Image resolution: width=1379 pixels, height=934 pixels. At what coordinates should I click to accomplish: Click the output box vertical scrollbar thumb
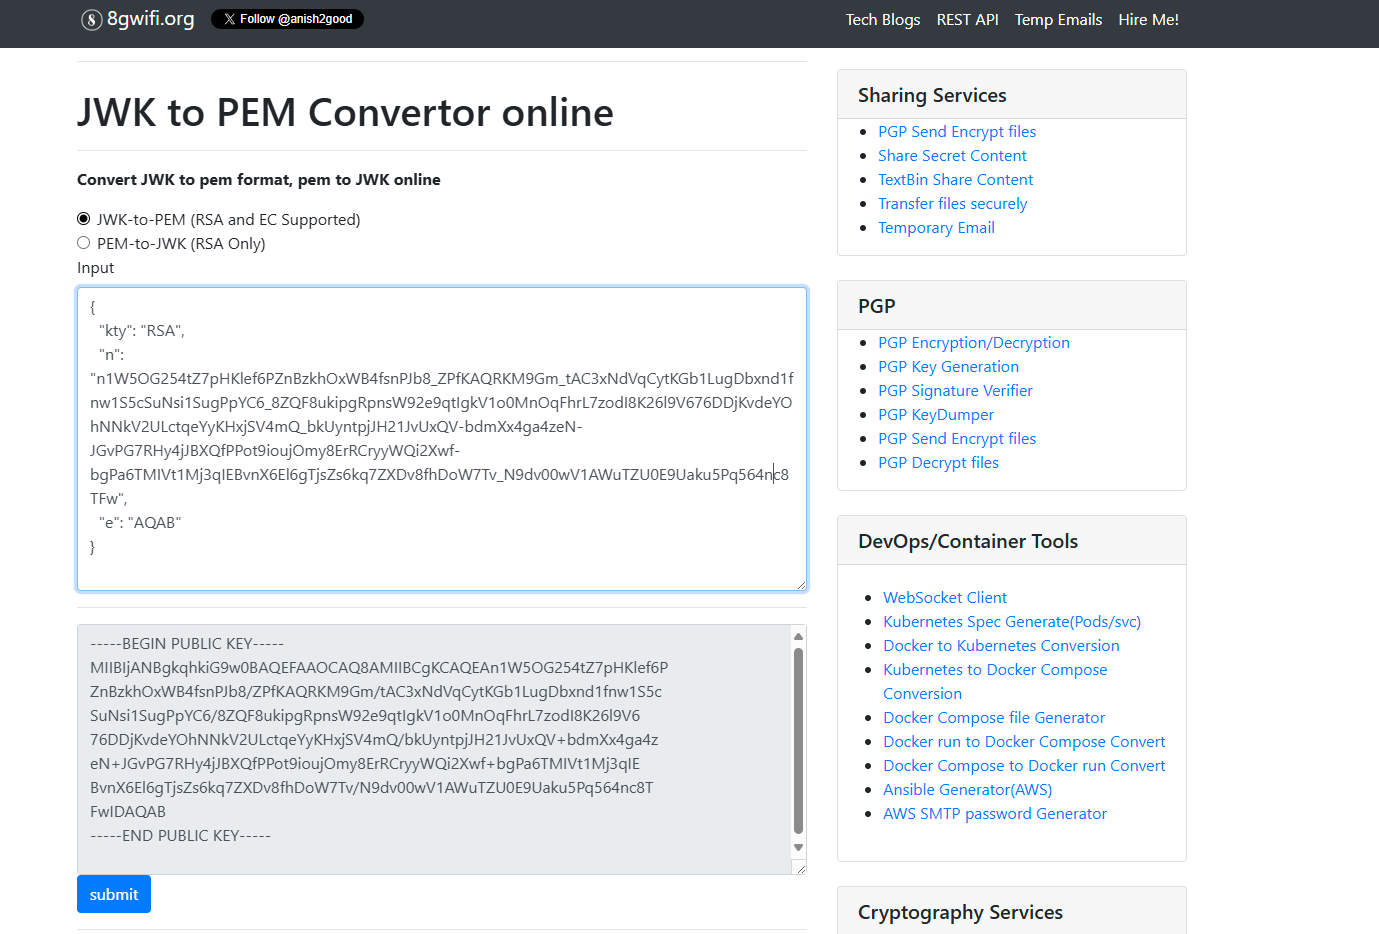coord(798,741)
